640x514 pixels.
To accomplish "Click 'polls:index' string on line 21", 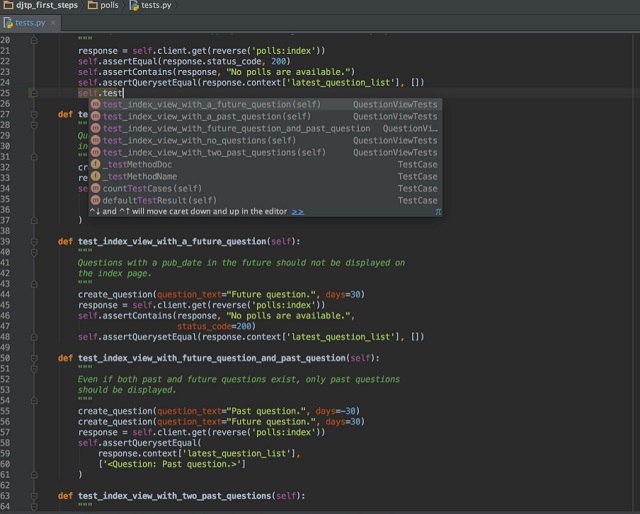I will point(284,51).
